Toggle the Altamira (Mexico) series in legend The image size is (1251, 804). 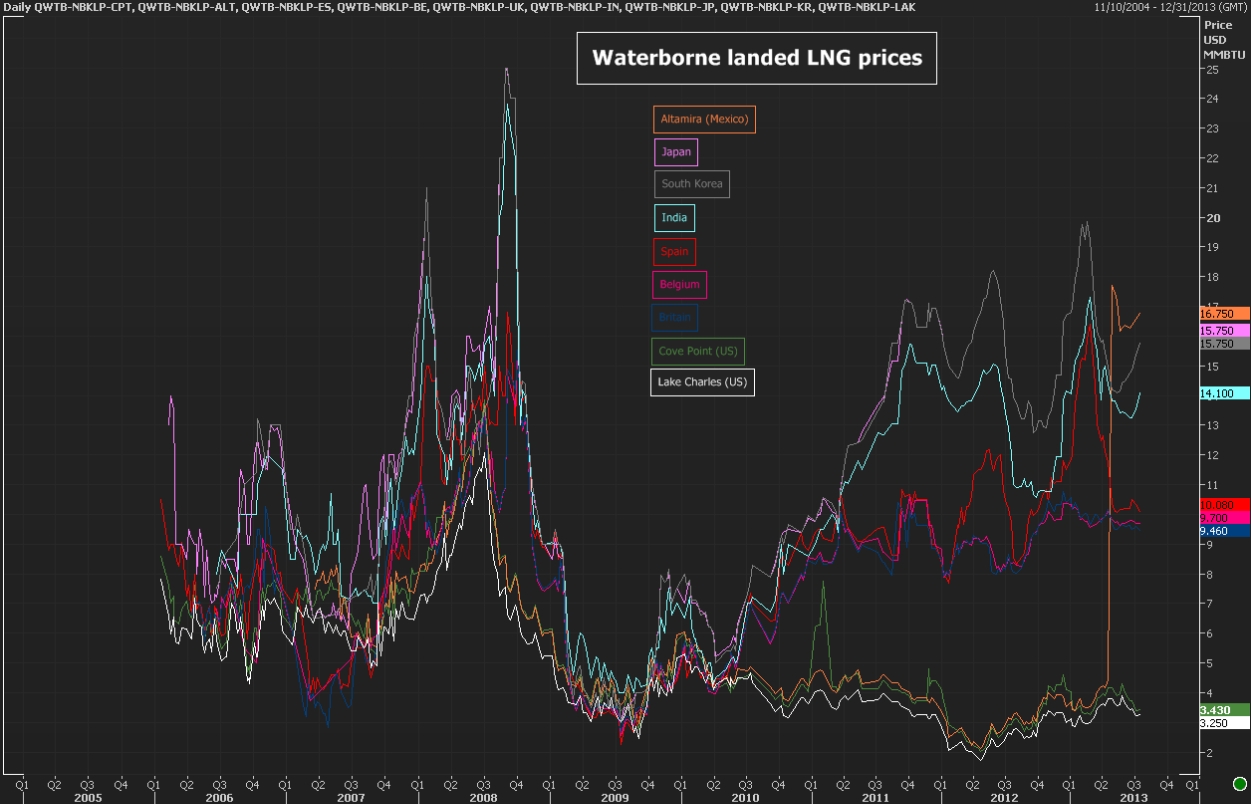[x=703, y=119]
